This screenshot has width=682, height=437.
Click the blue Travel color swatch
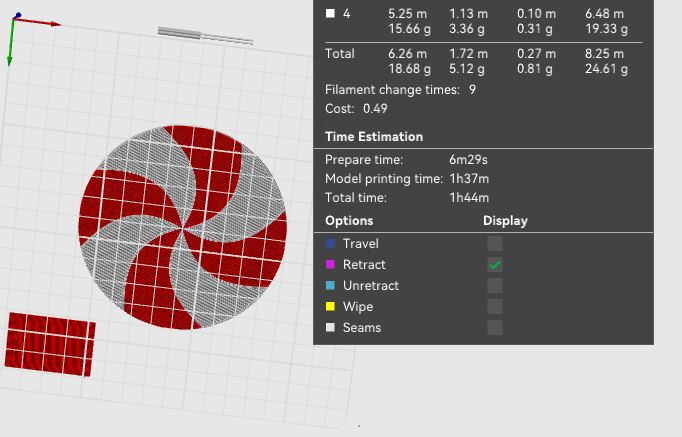point(330,244)
